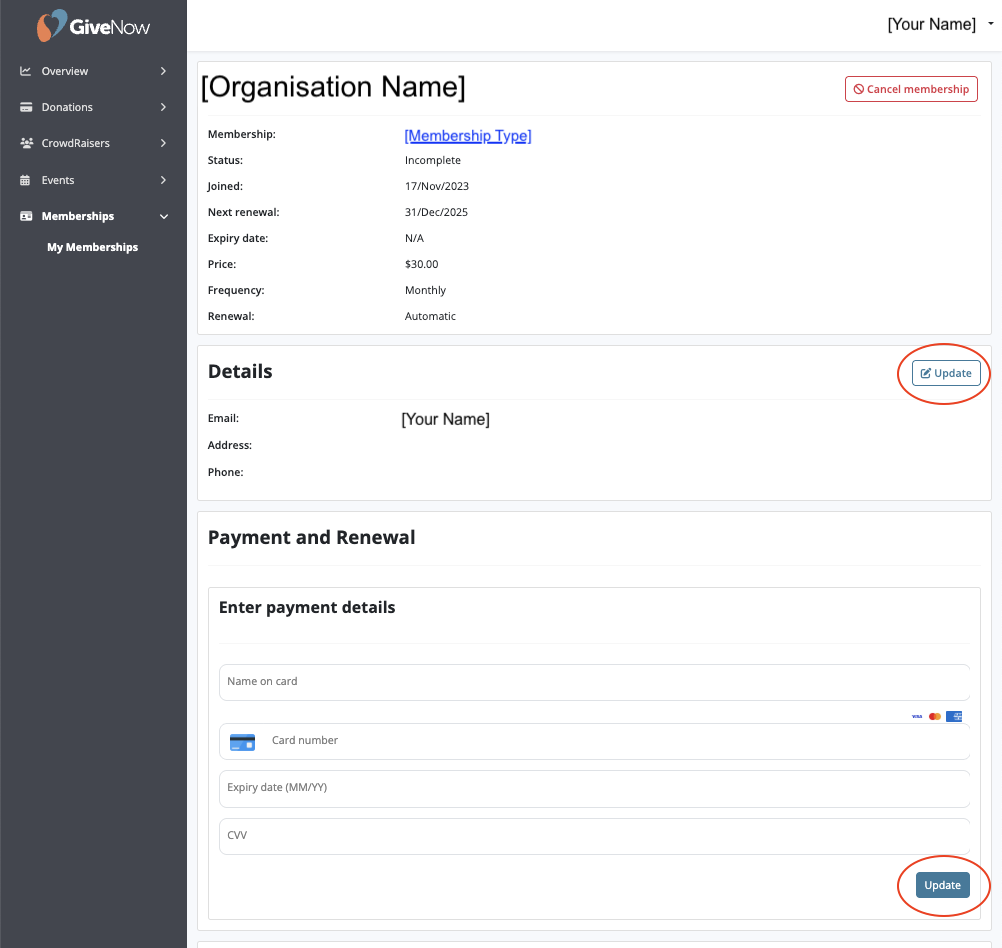Click the CrowdRaisers people icon
The width and height of the screenshot is (1002, 948).
point(26,143)
